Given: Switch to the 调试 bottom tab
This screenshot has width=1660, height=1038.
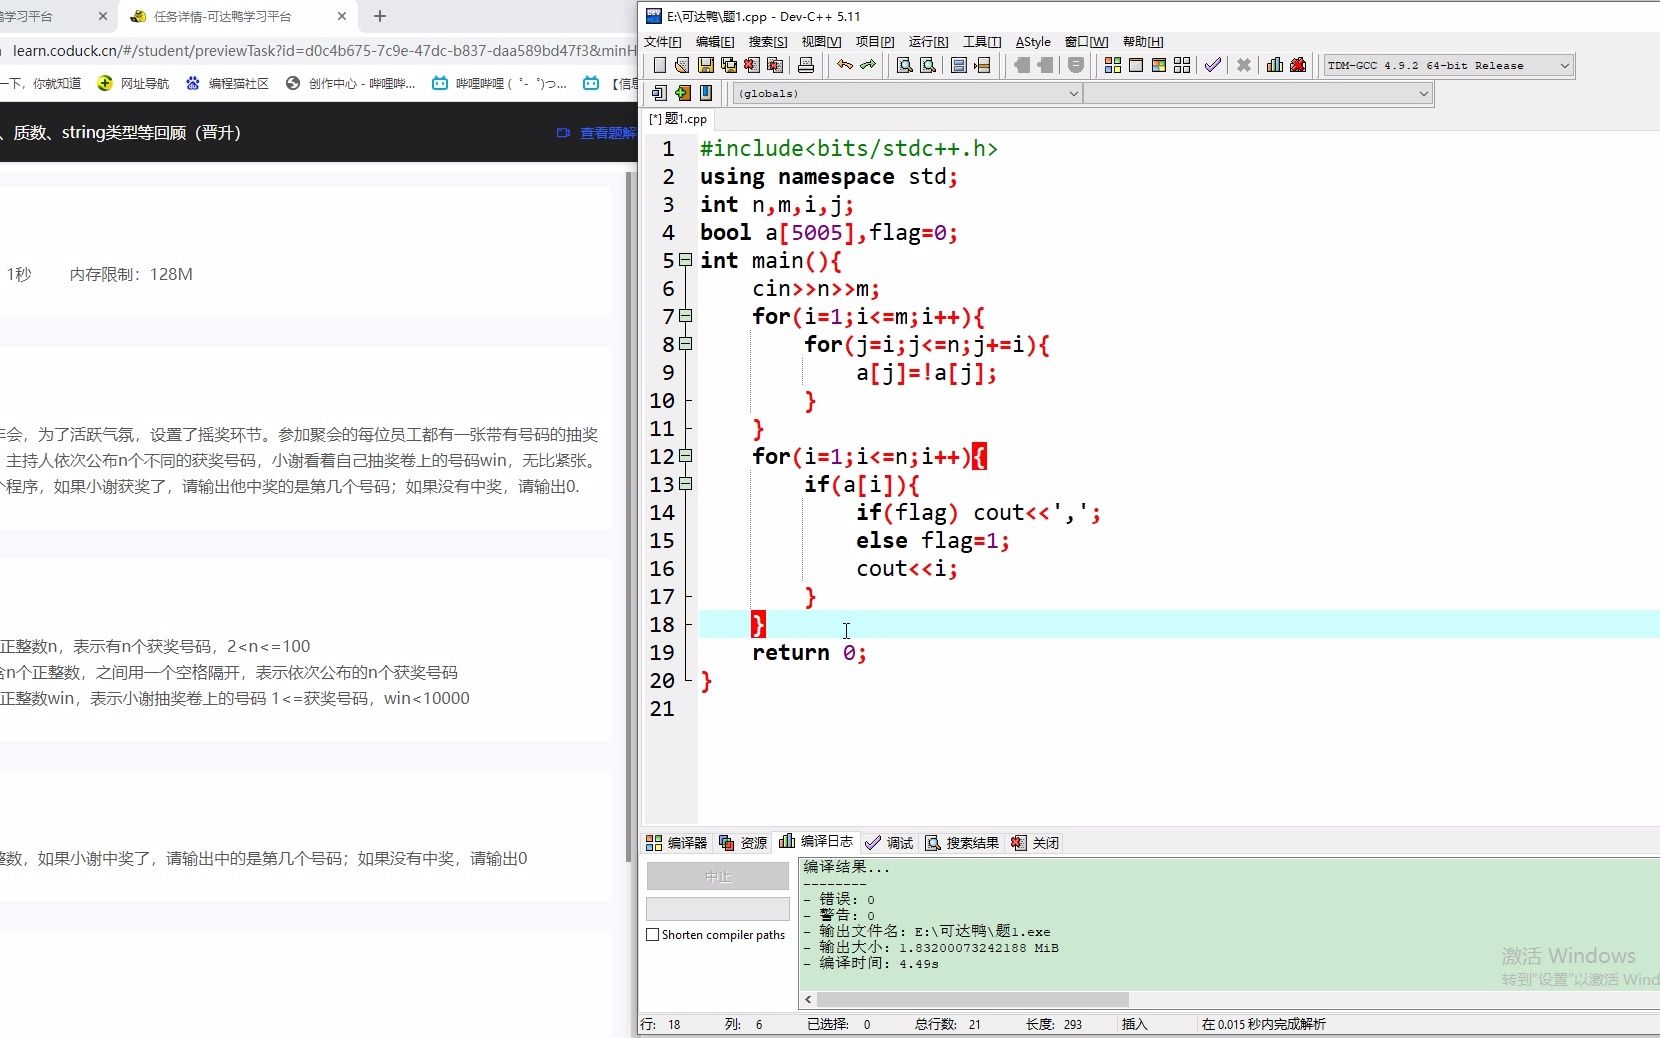Looking at the screenshot, I should 890,843.
